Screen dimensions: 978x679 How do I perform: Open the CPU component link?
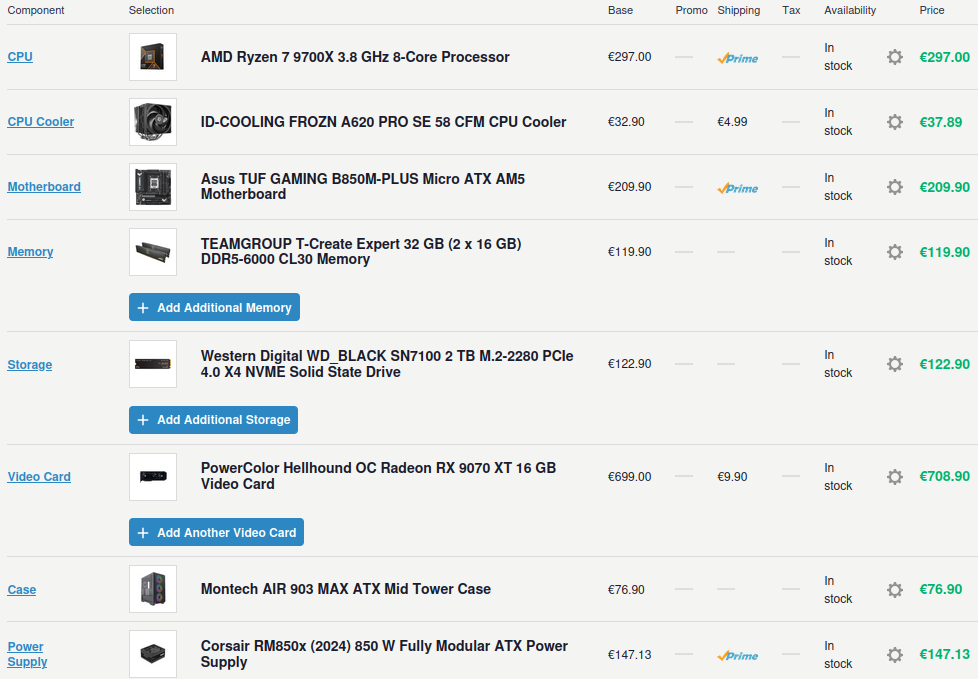[20, 57]
